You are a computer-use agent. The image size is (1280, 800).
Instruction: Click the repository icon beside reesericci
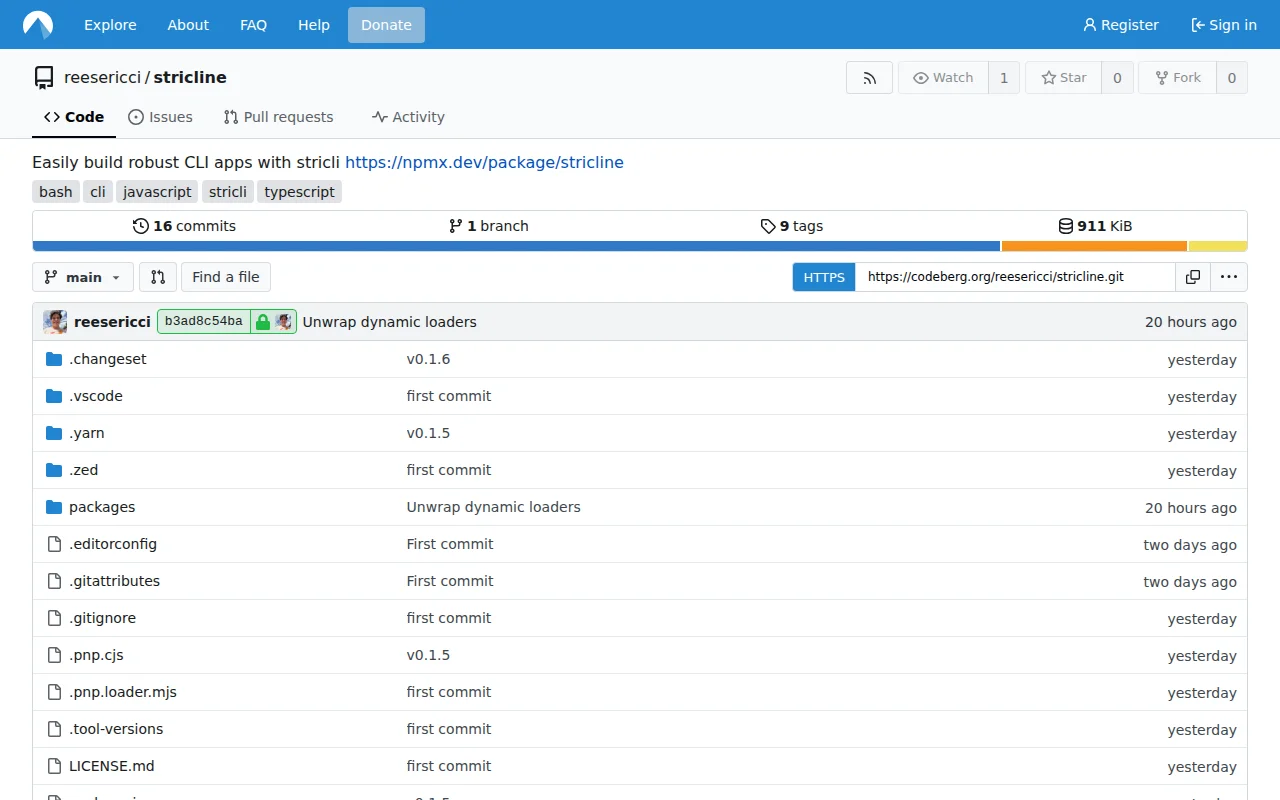[44, 78]
